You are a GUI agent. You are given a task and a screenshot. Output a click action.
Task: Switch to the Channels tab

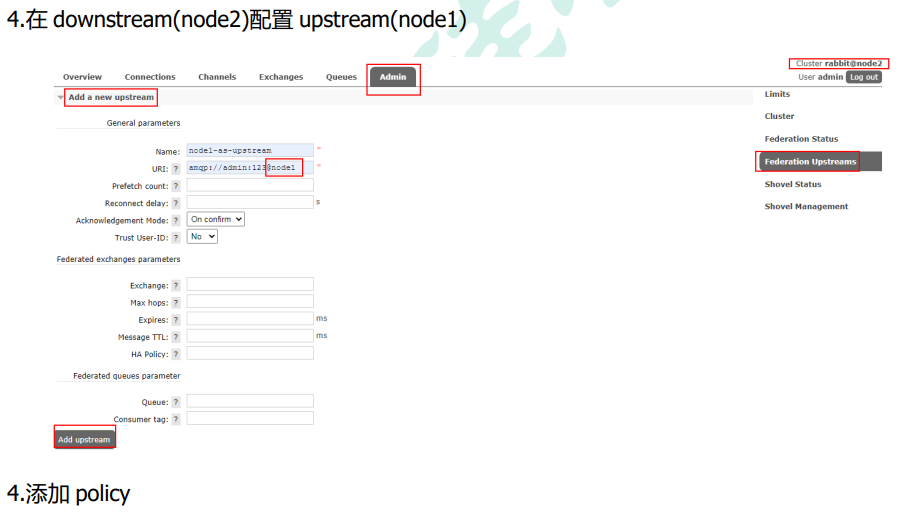(217, 77)
